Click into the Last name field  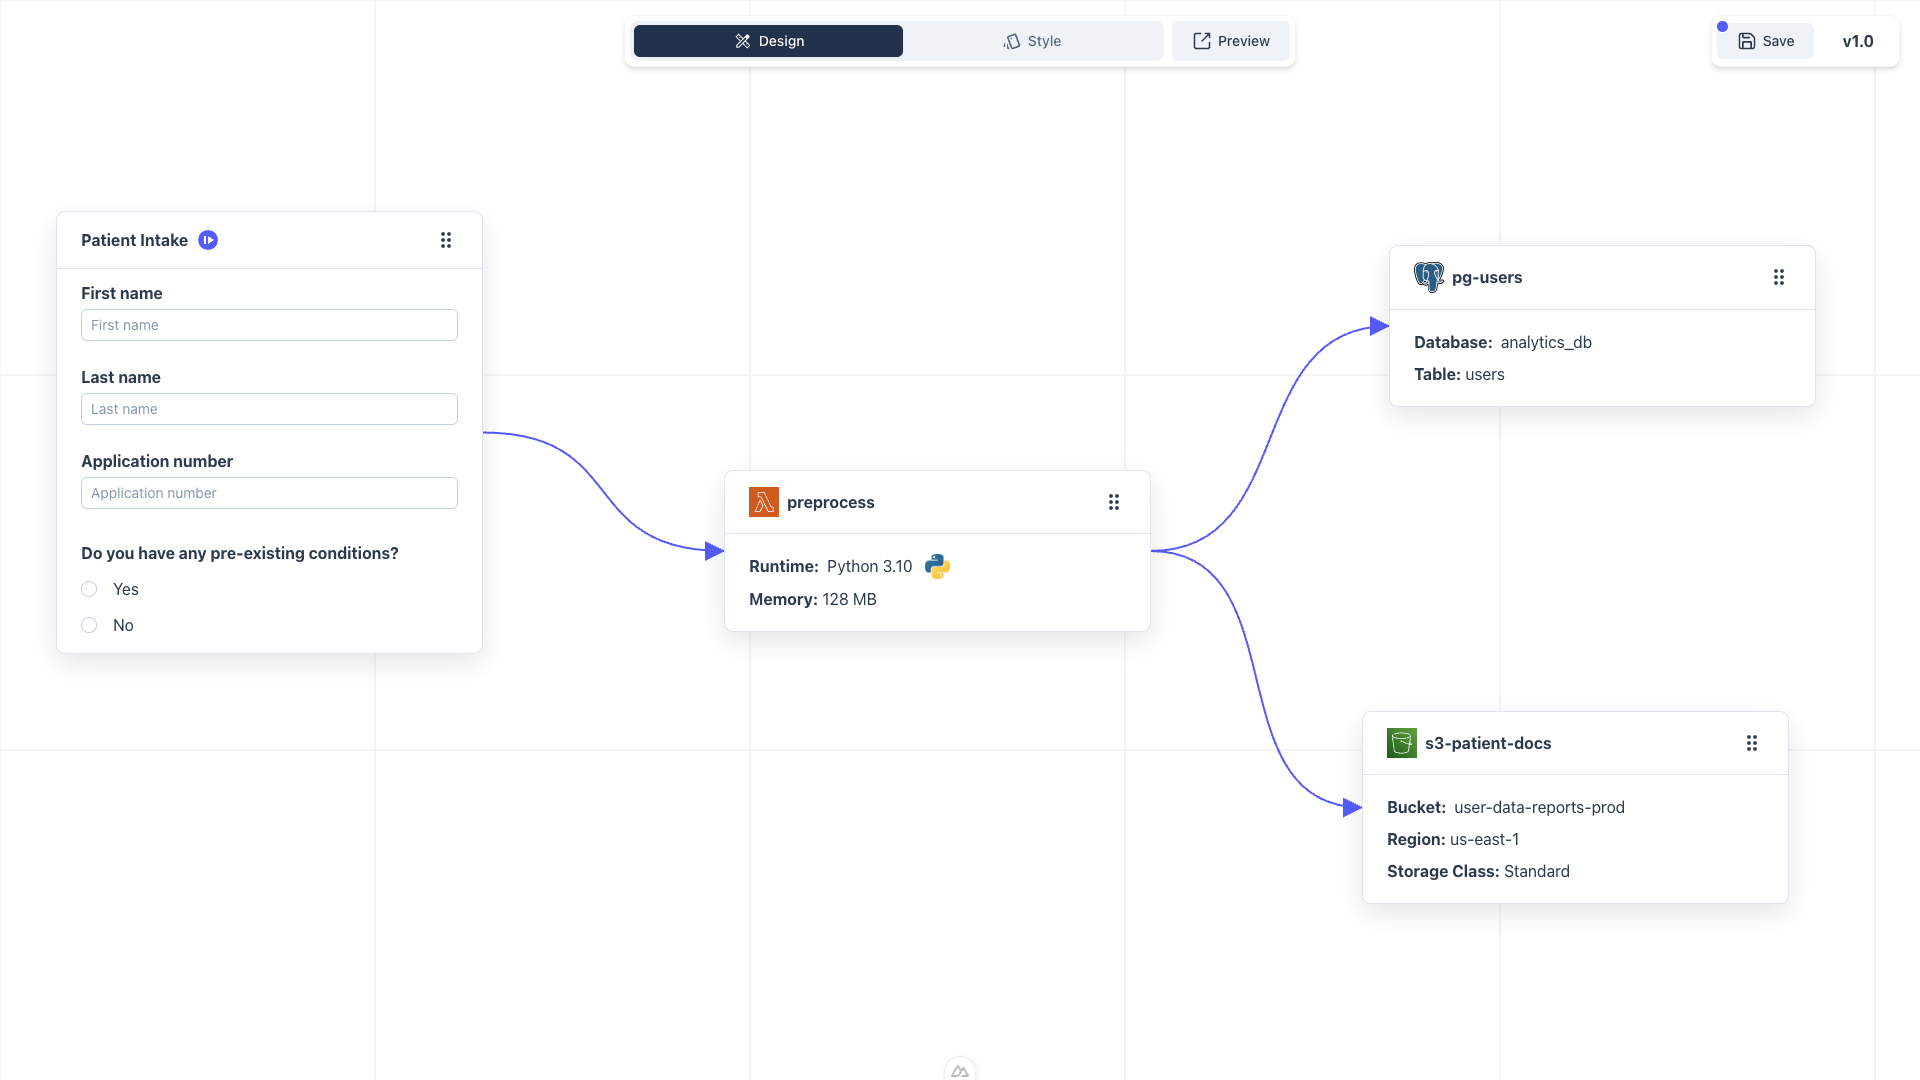pos(268,409)
